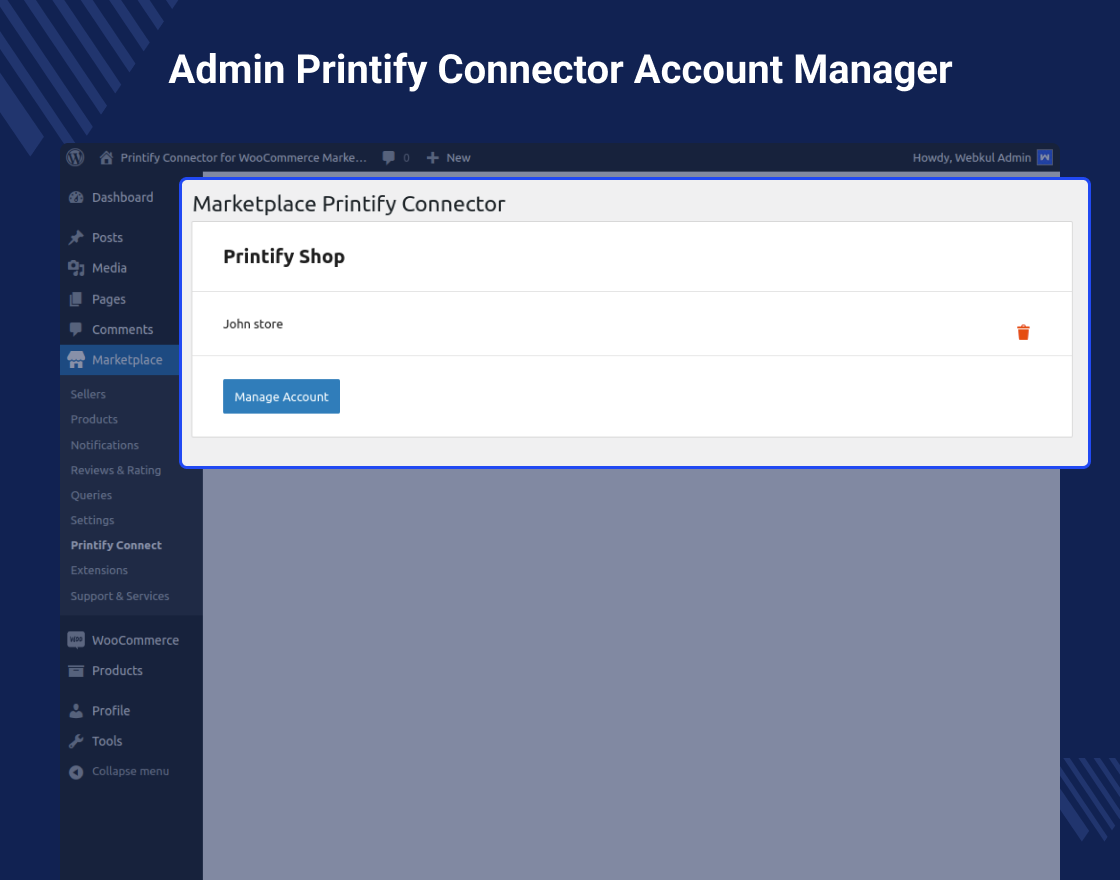Open Notifications submenu link
The height and width of the screenshot is (880, 1120).
(104, 445)
